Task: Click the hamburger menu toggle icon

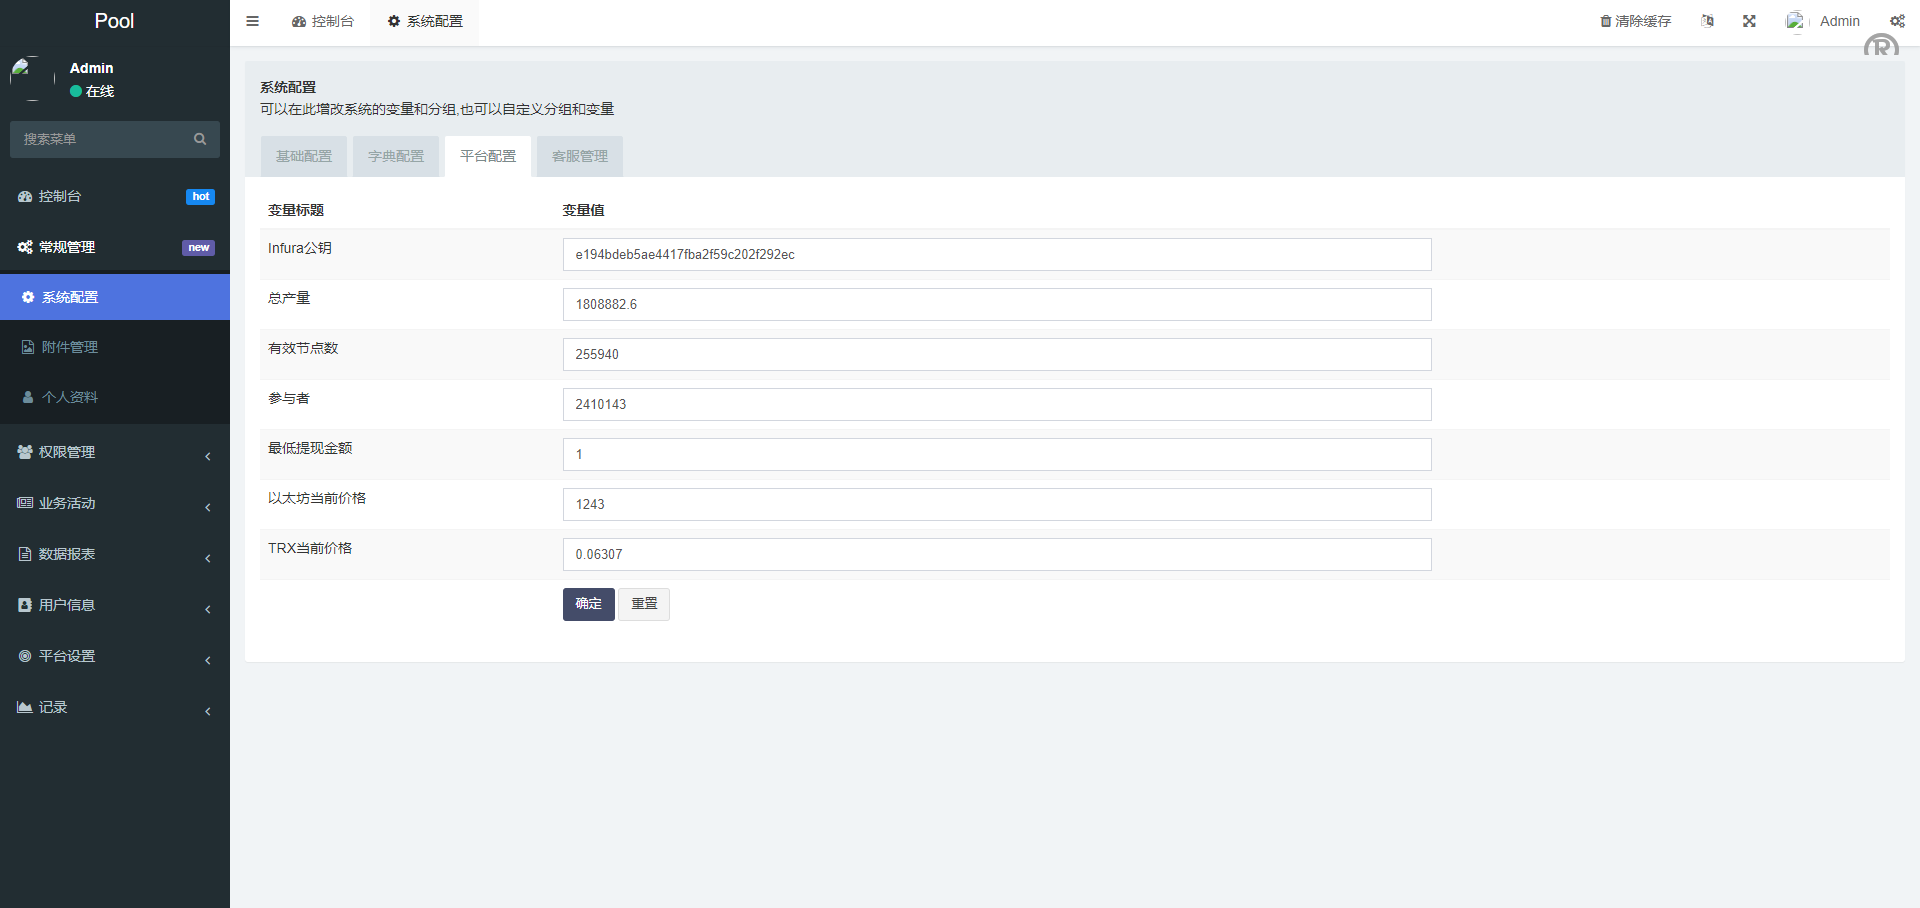Action: pos(252,21)
